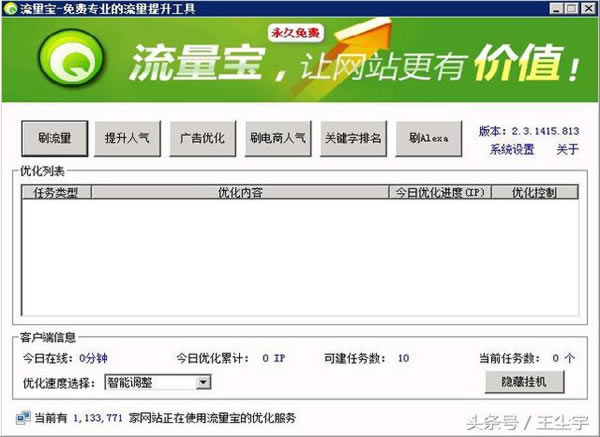Close the 流量宝 window
This screenshot has width=600, height=437.
589,8
